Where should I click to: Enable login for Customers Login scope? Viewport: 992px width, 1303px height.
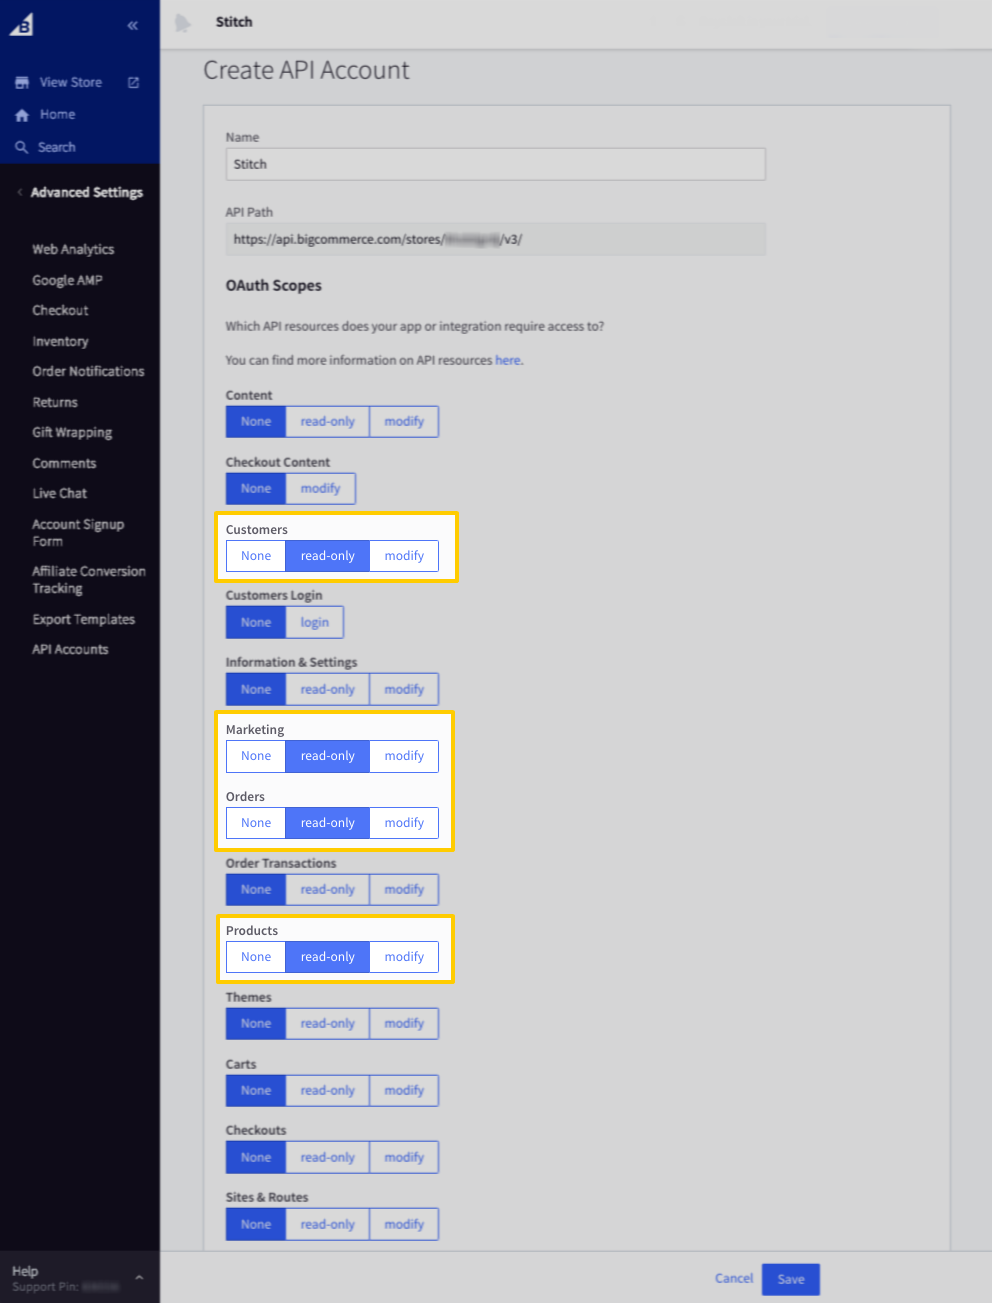tap(314, 622)
